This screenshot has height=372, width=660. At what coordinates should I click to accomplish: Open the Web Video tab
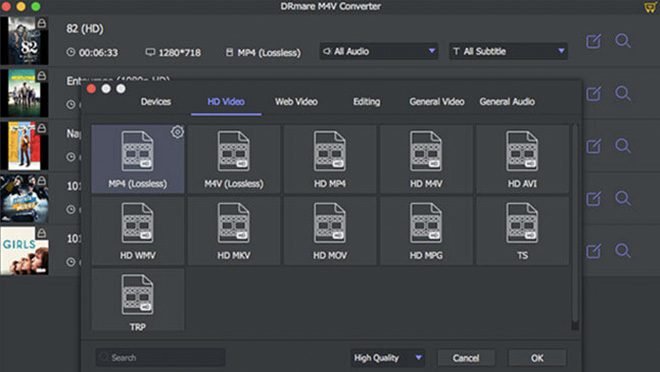pos(296,101)
